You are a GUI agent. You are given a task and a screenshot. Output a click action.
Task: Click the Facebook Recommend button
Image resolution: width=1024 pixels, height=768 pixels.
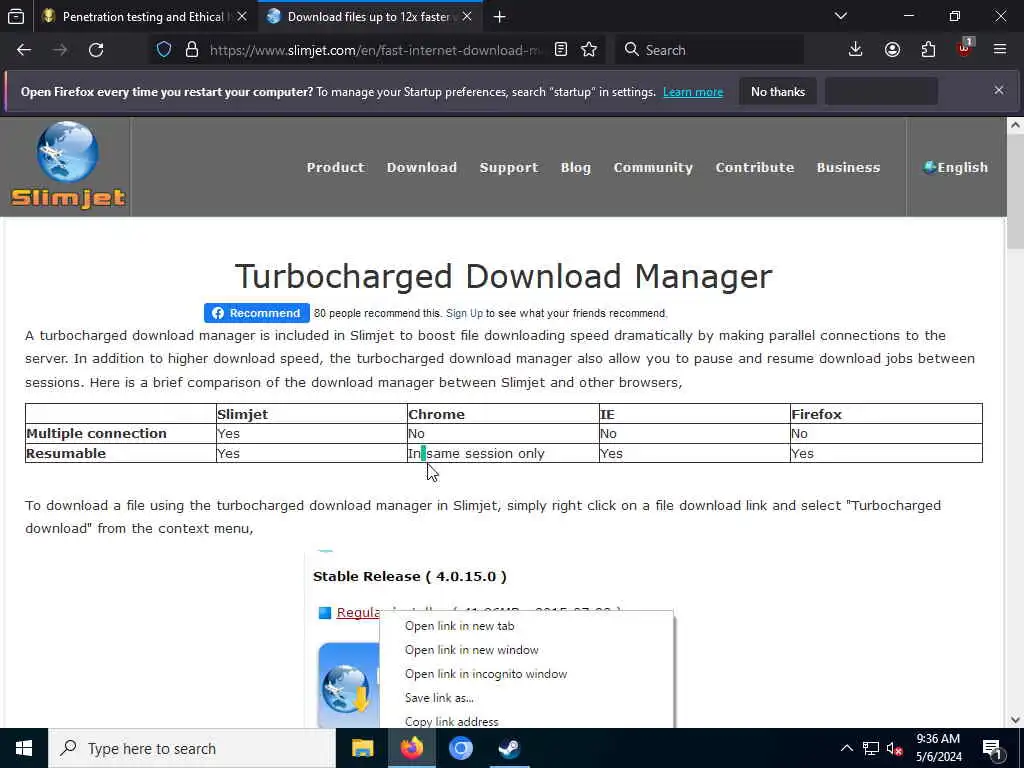257,313
